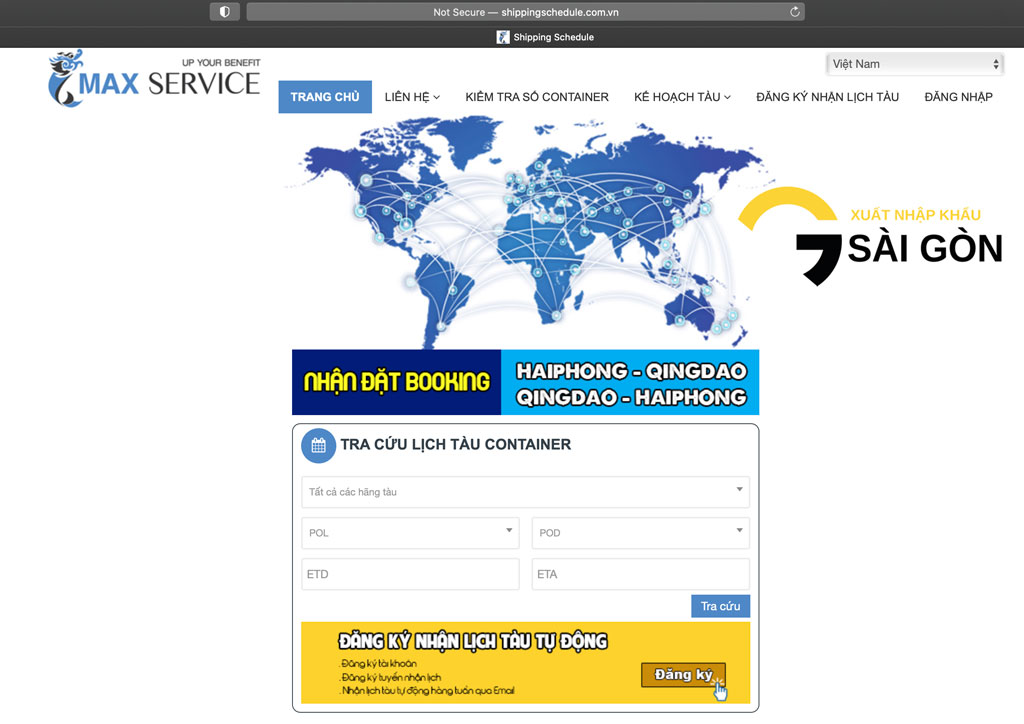1024x724 pixels.
Task: Click the Haiphong - Qingdao booking banner
Action: coord(525,382)
